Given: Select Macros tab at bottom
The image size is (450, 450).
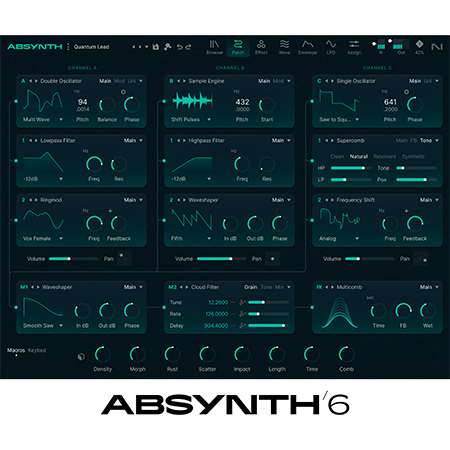Looking at the screenshot, I should point(16,350).
